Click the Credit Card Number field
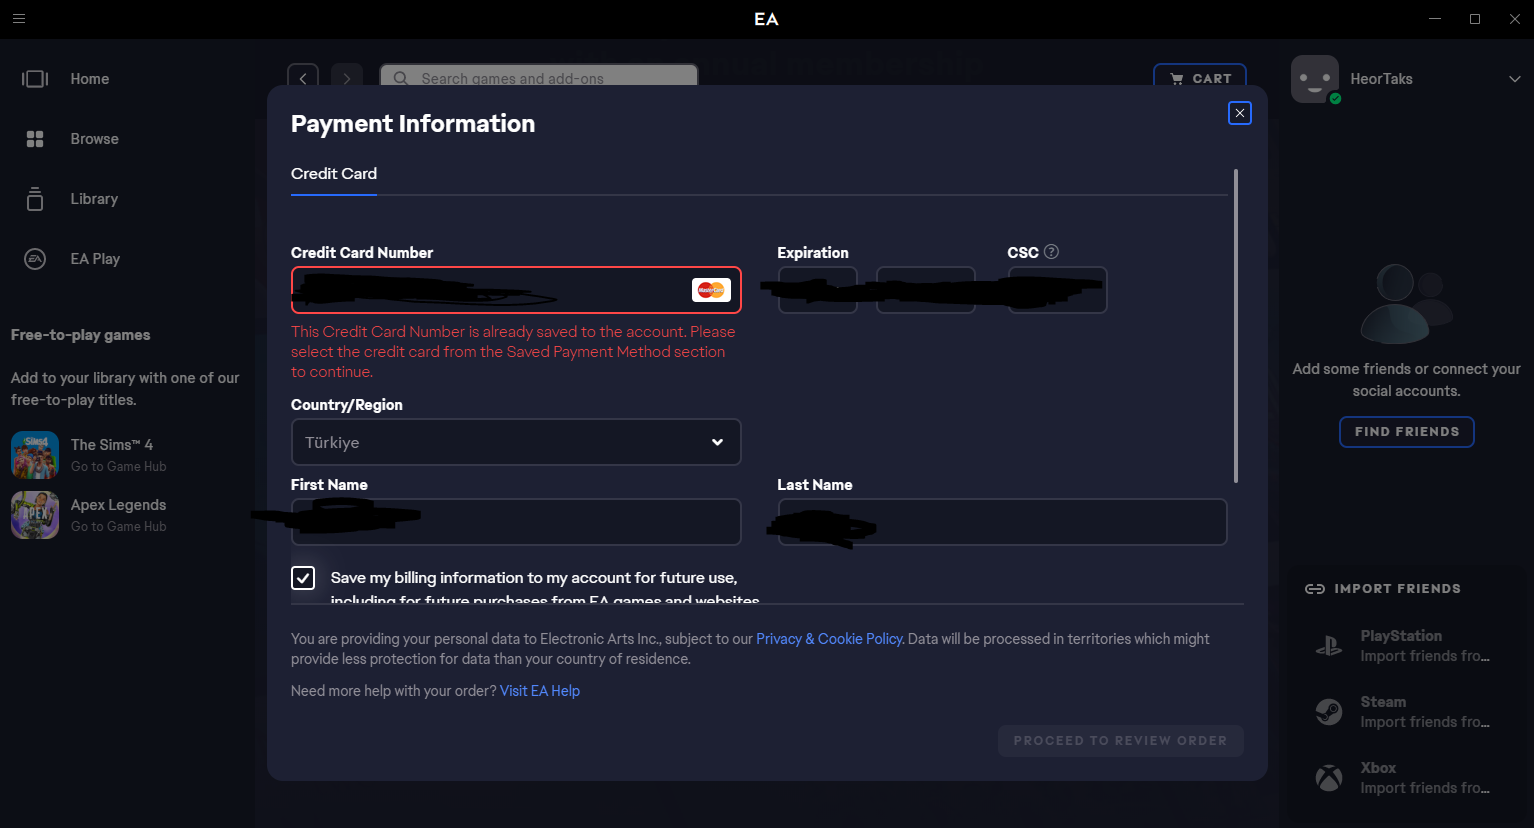The image size is (1534, 828). point(516,290)
